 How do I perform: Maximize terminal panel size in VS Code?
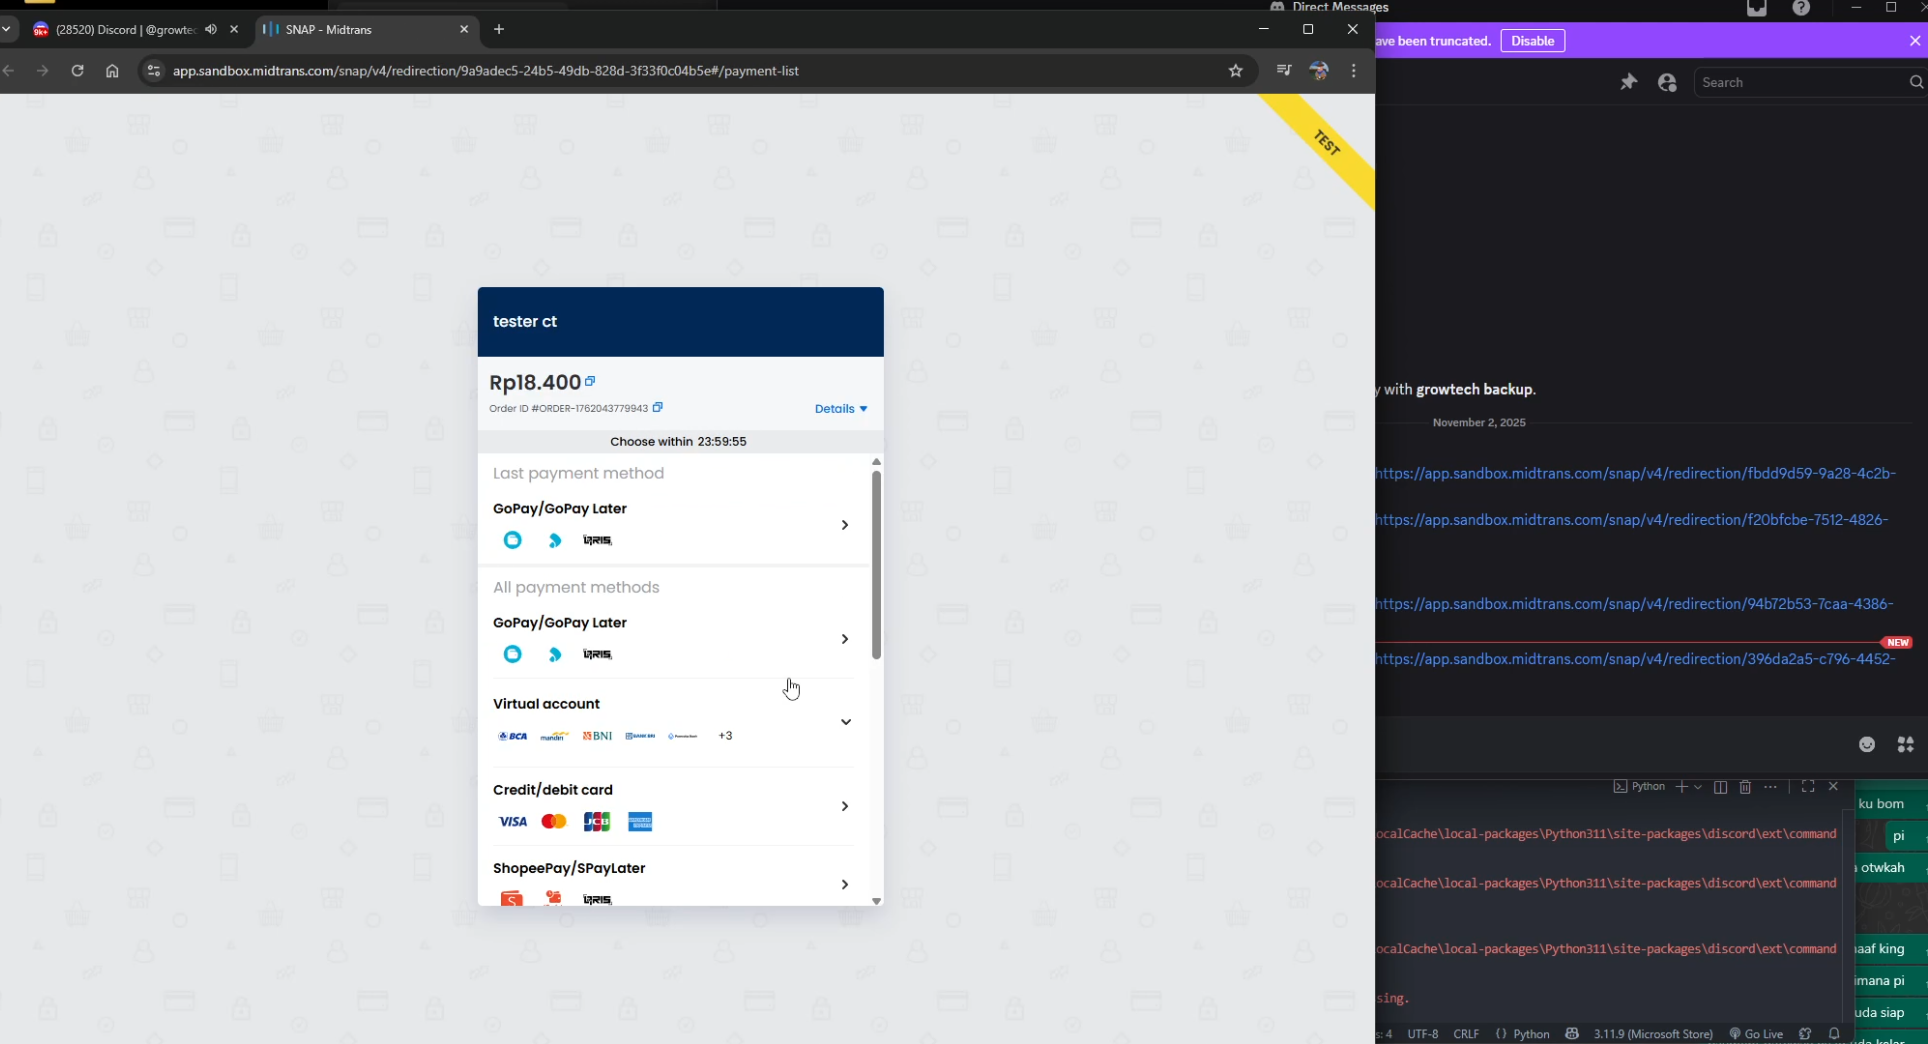click(1808, 787)
